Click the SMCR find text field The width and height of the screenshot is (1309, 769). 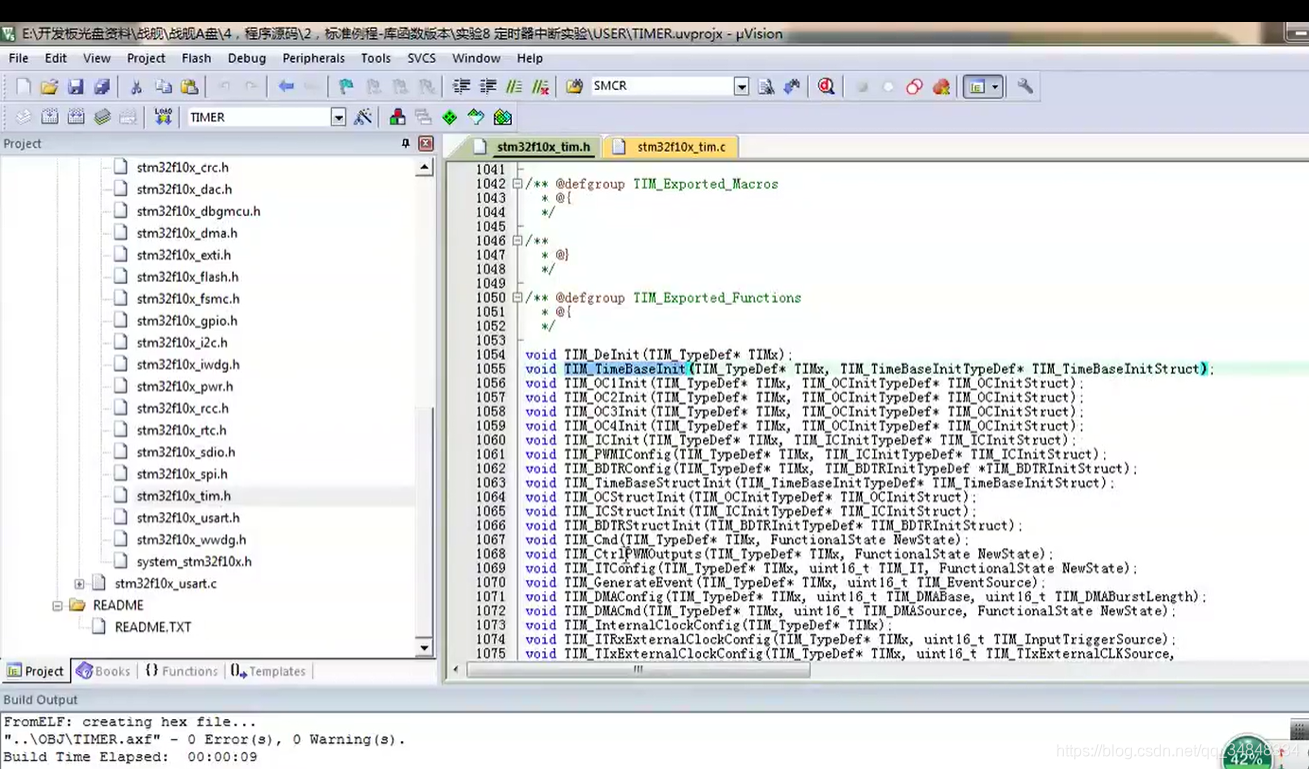(x=661, y=86)
